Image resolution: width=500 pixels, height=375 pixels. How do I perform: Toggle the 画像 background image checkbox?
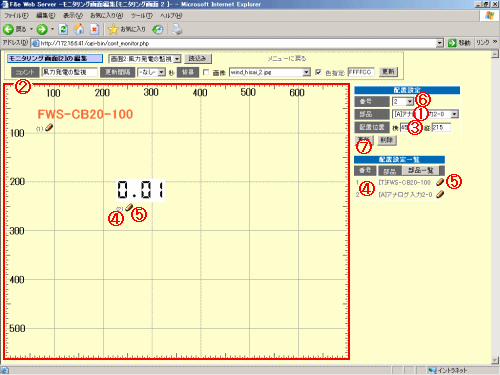(x=206, y=72)
